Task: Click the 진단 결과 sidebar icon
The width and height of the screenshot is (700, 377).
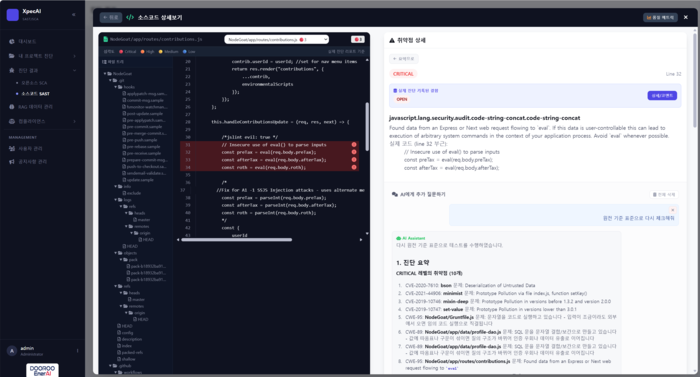Action: pos(12,71)
